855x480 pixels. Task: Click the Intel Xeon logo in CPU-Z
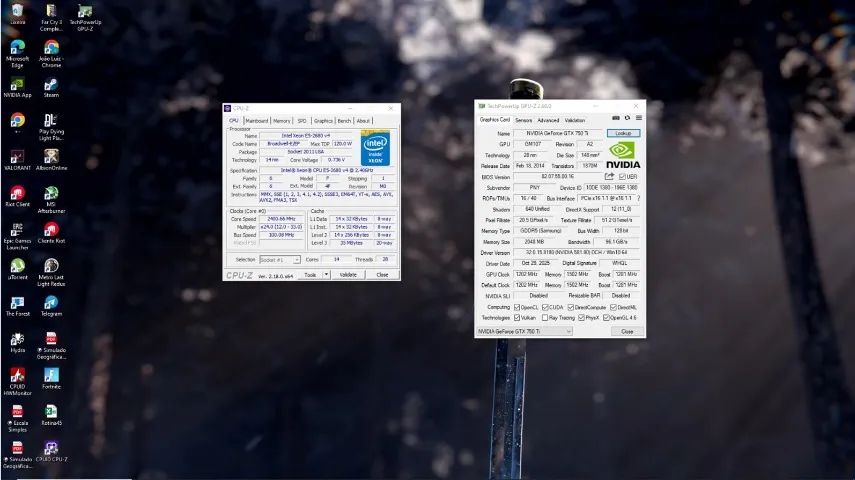pyautogui.click(x=375, y=148)
